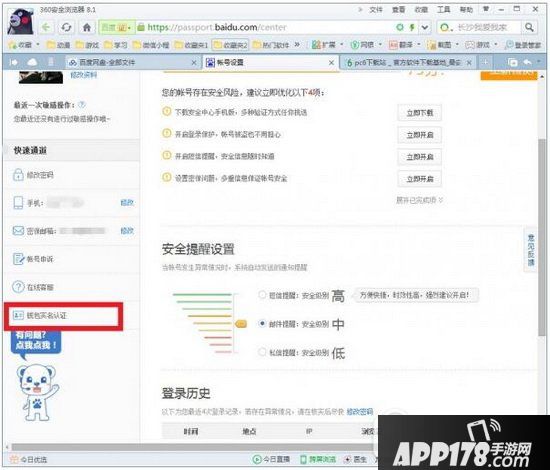Switch to the pc6下载站 tab
Viewport: 550px width, 470px height.
tap(408, 62)
